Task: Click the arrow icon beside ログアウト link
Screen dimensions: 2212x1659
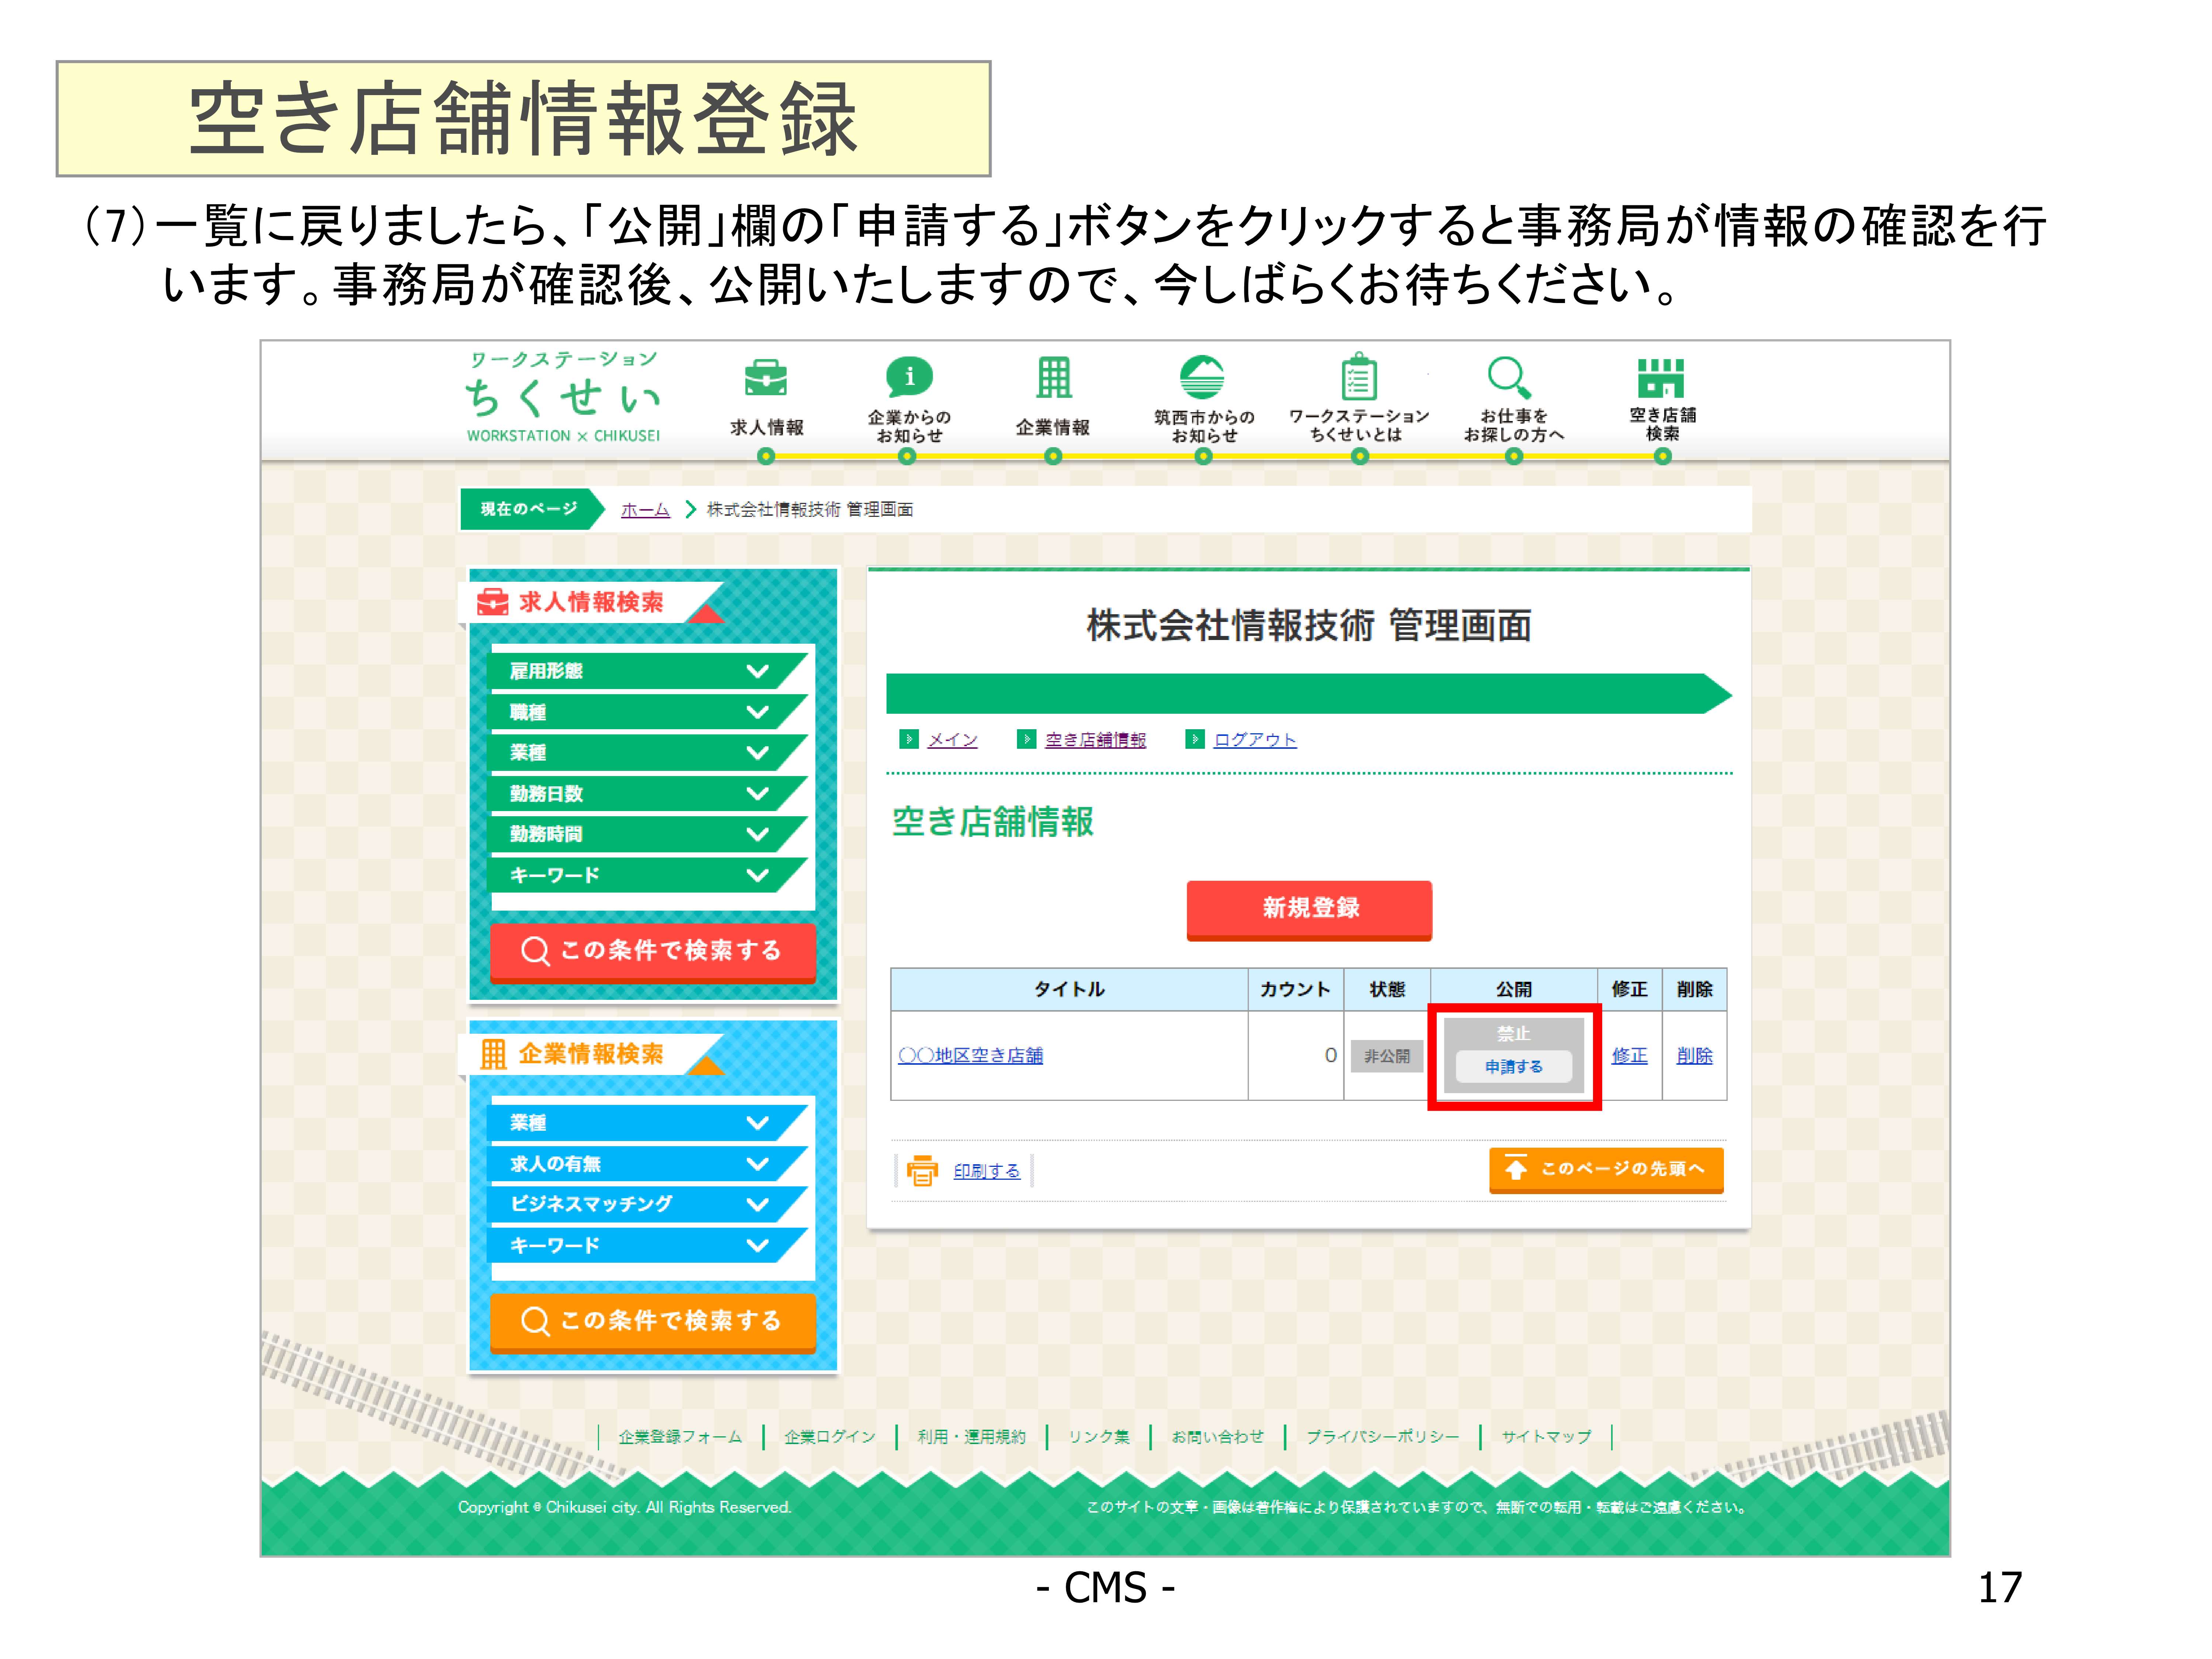Action: click(x=1194, y=739)
